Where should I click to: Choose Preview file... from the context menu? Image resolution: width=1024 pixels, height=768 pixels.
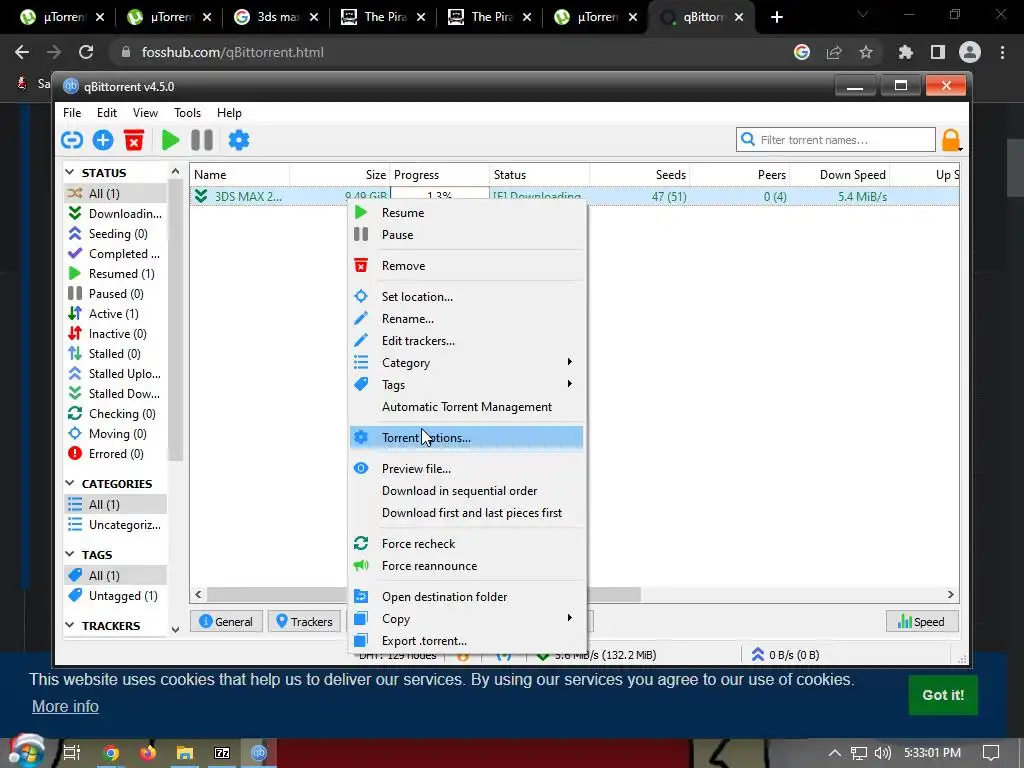(466, 469)
